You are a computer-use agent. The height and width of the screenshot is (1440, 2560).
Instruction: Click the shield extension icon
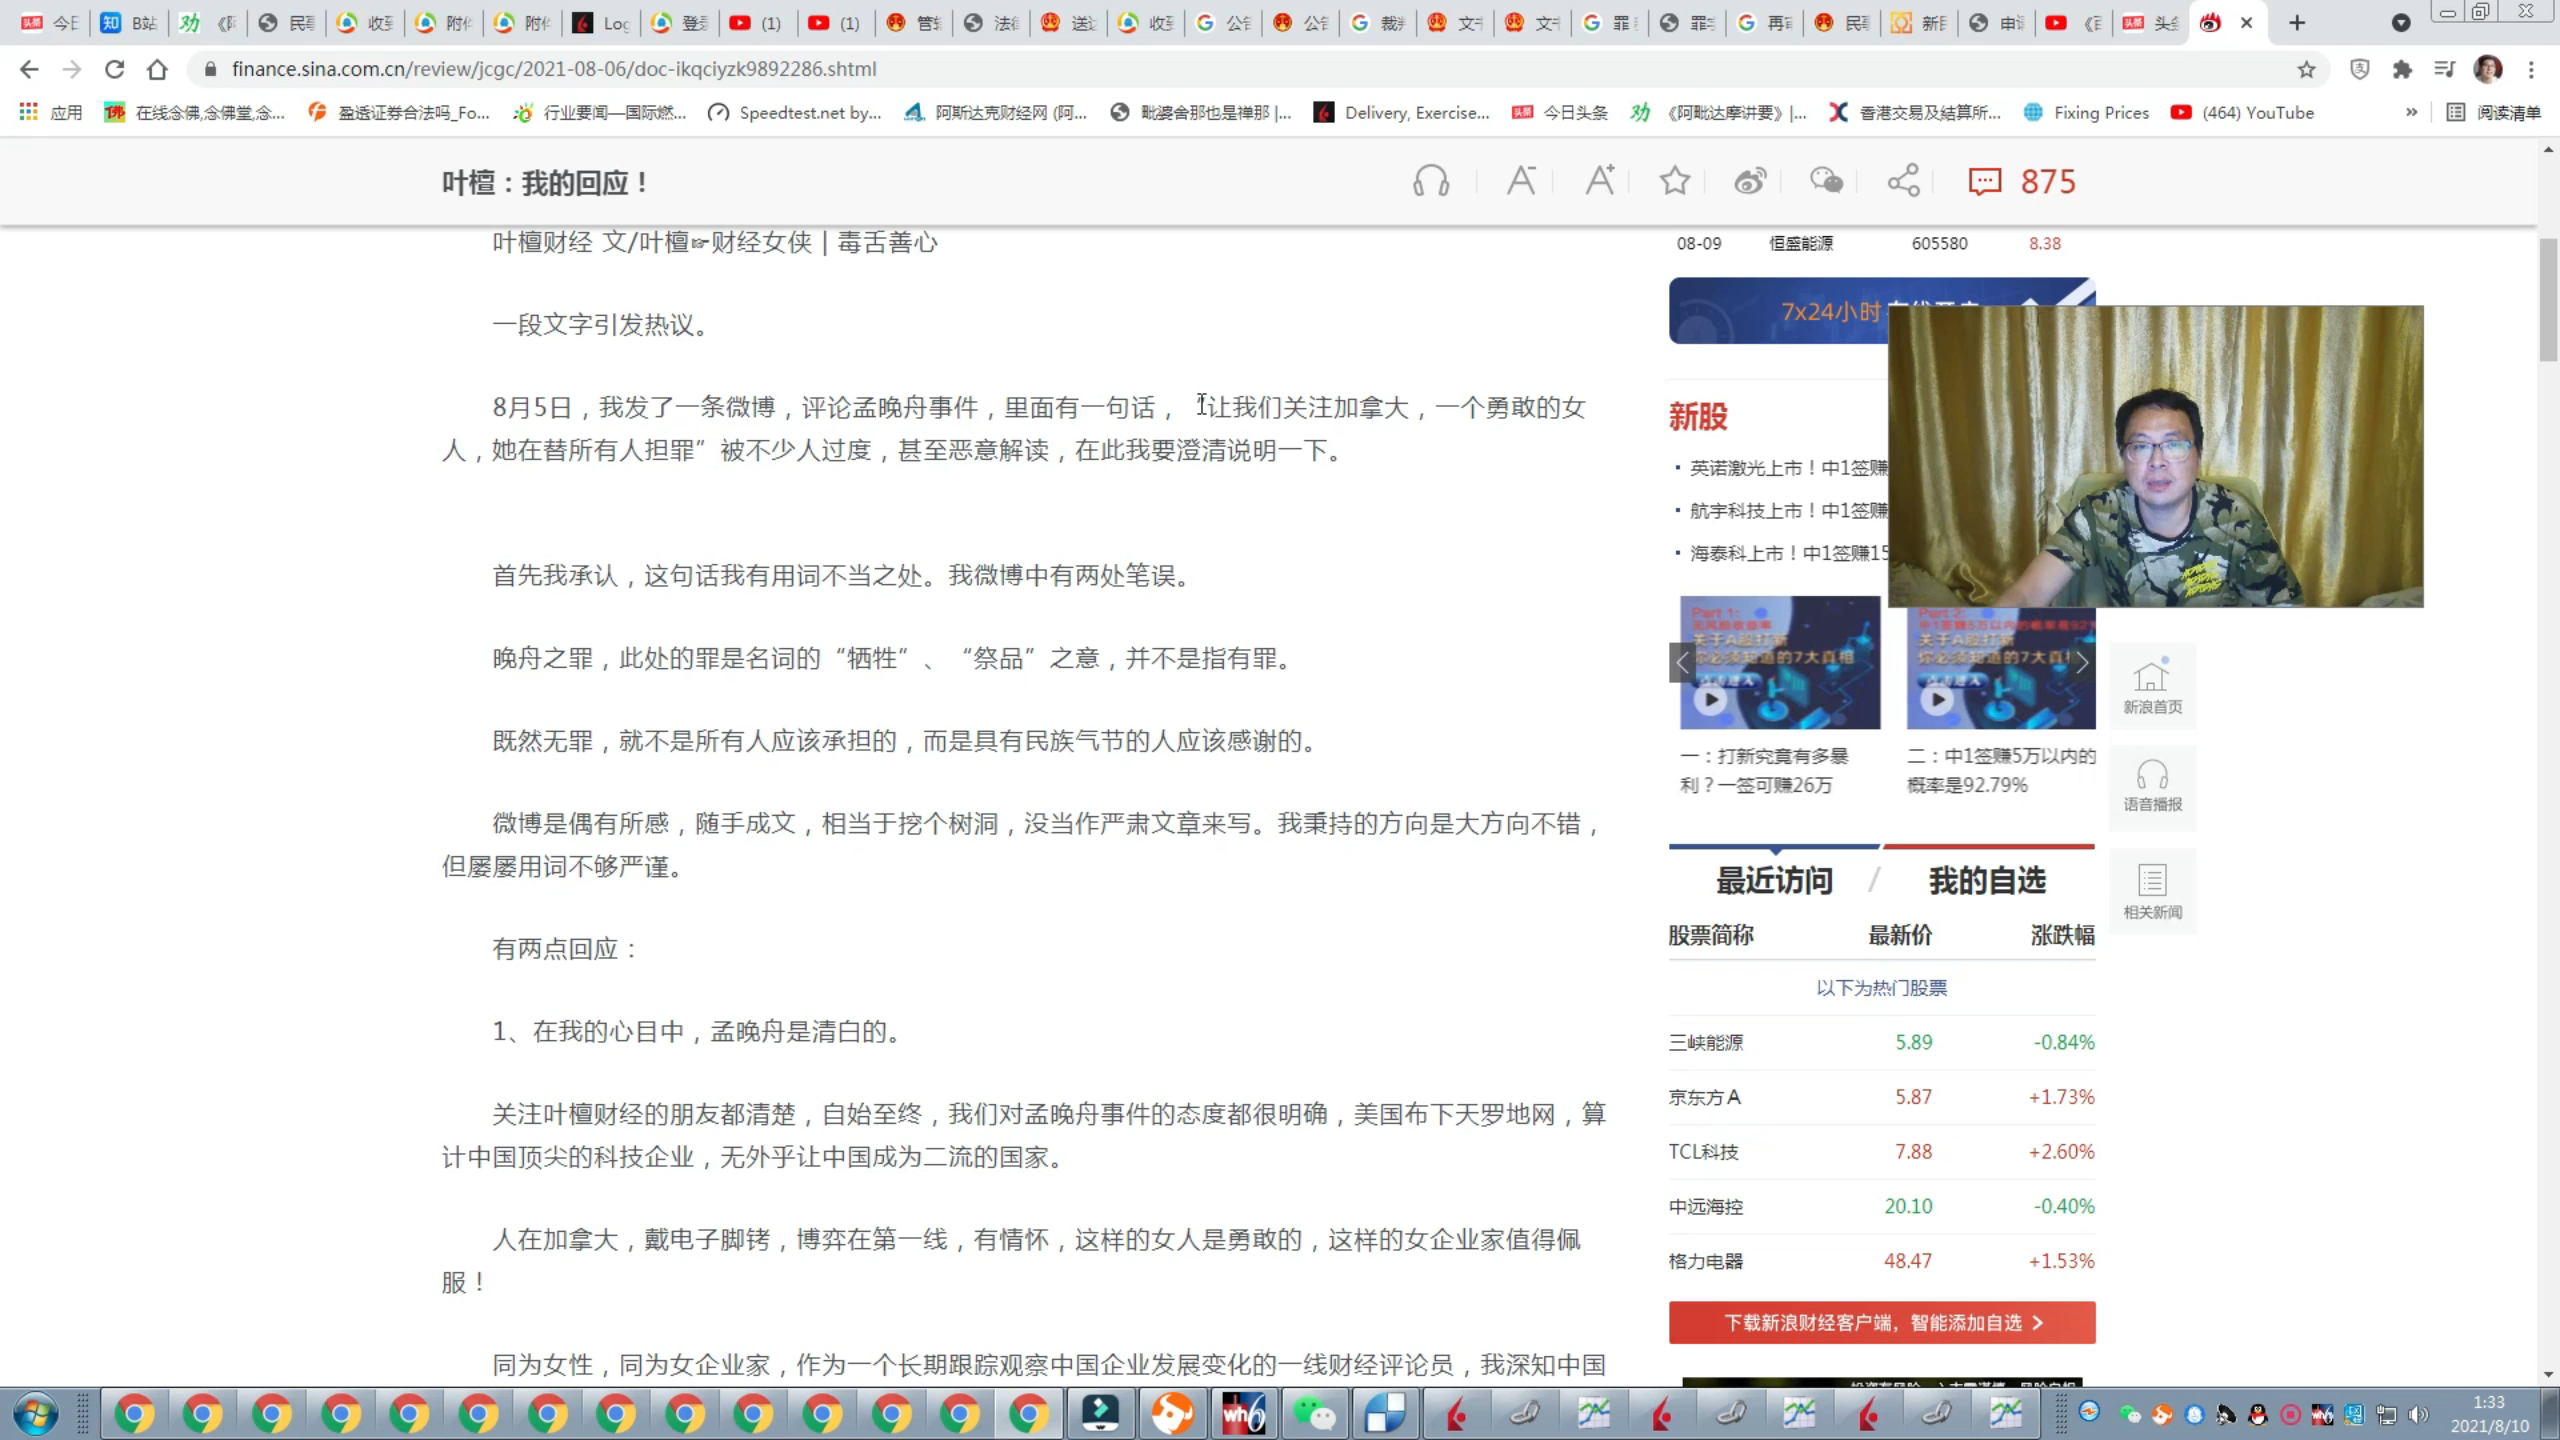(2359, 69)
